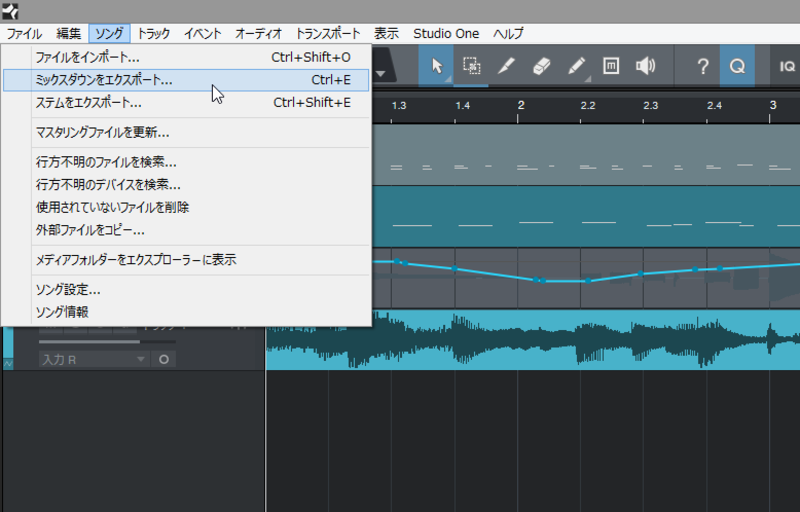
Task: Open the 編集 menu
Action: click(x=68, y=34)
